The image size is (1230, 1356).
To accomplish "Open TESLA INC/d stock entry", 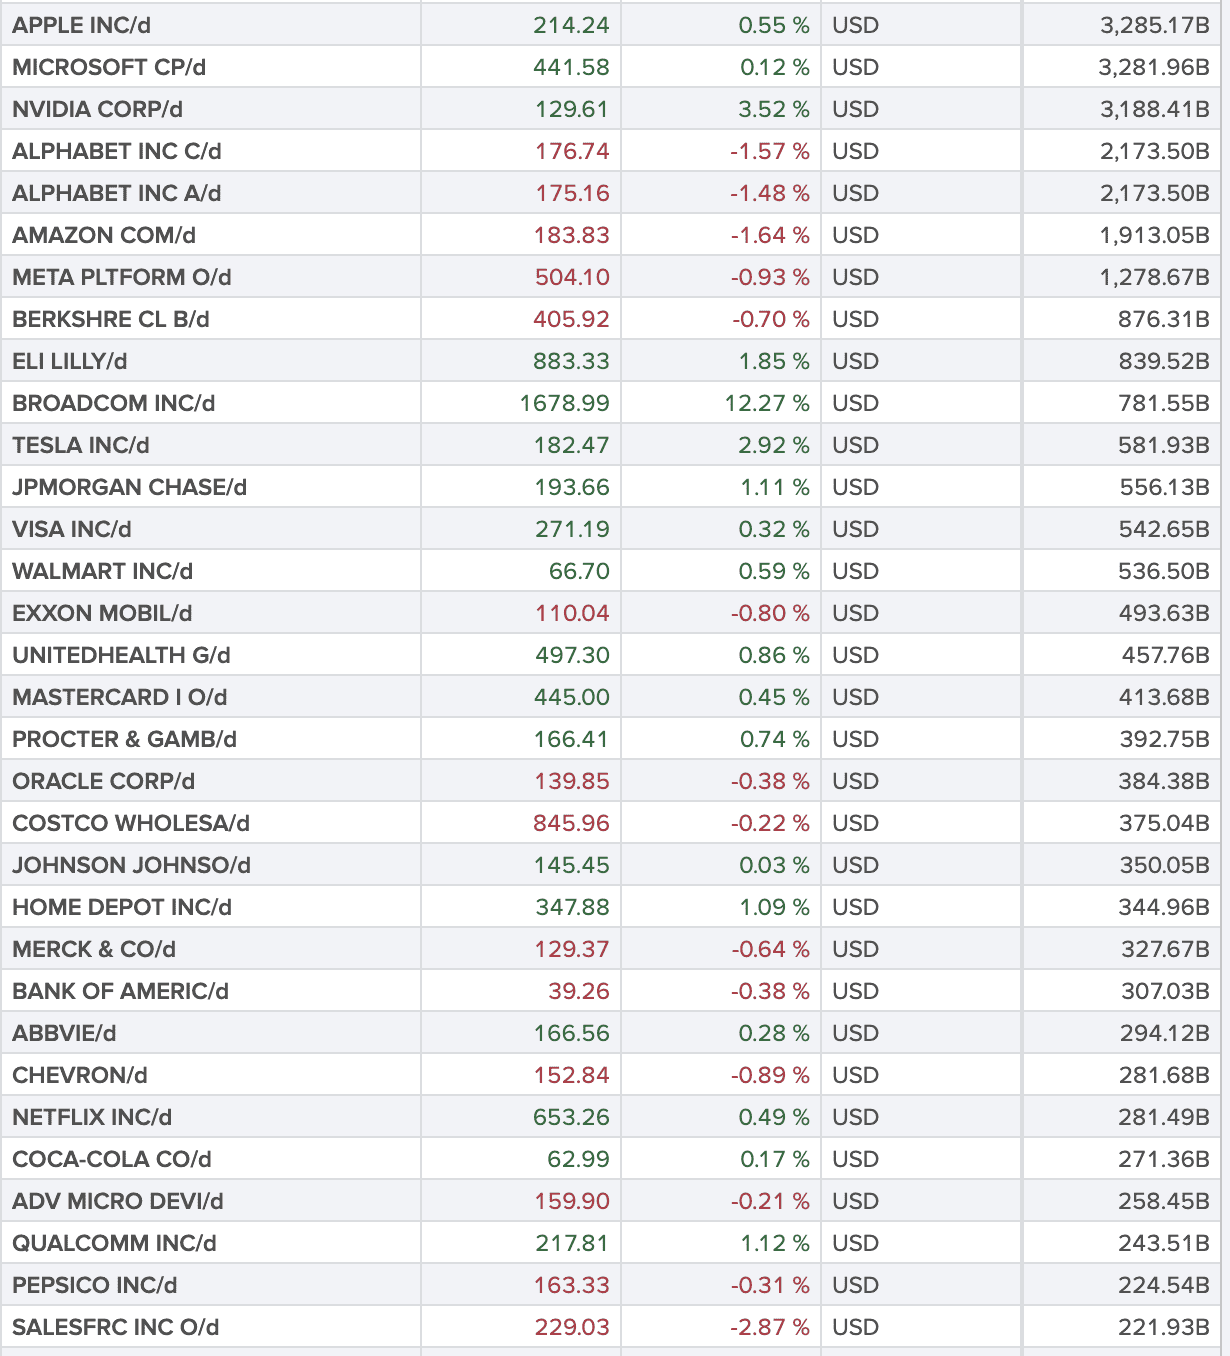I will click(81, 445).
